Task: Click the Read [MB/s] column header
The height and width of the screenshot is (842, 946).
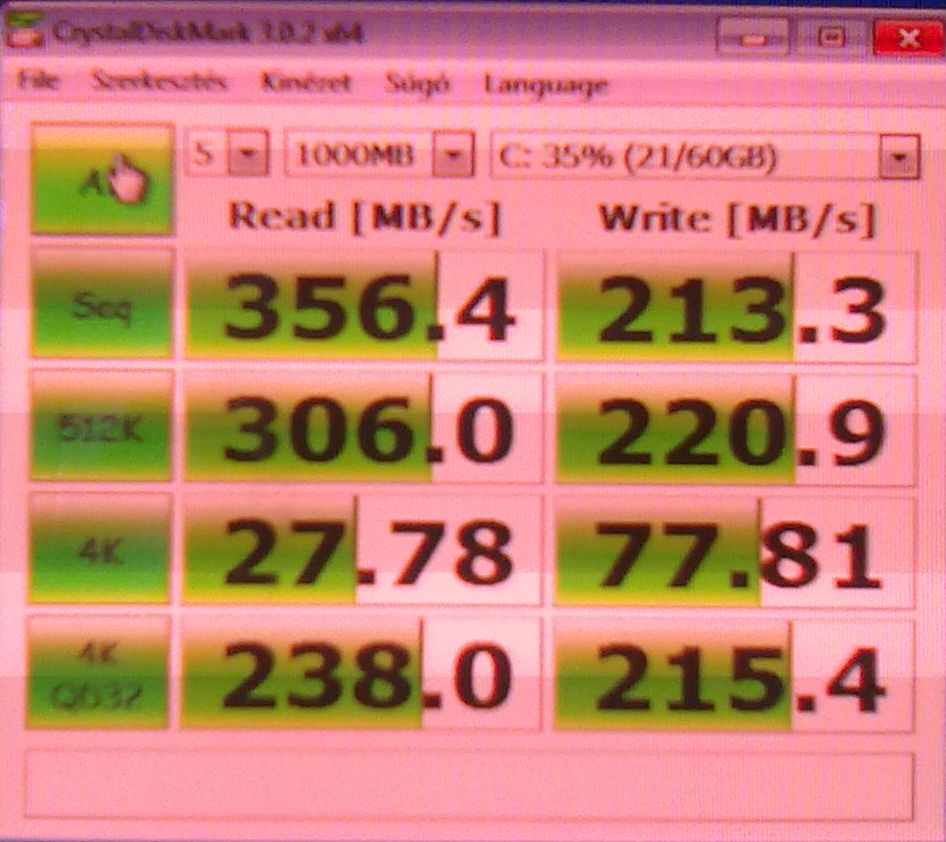Action: [x=364, y=216]
